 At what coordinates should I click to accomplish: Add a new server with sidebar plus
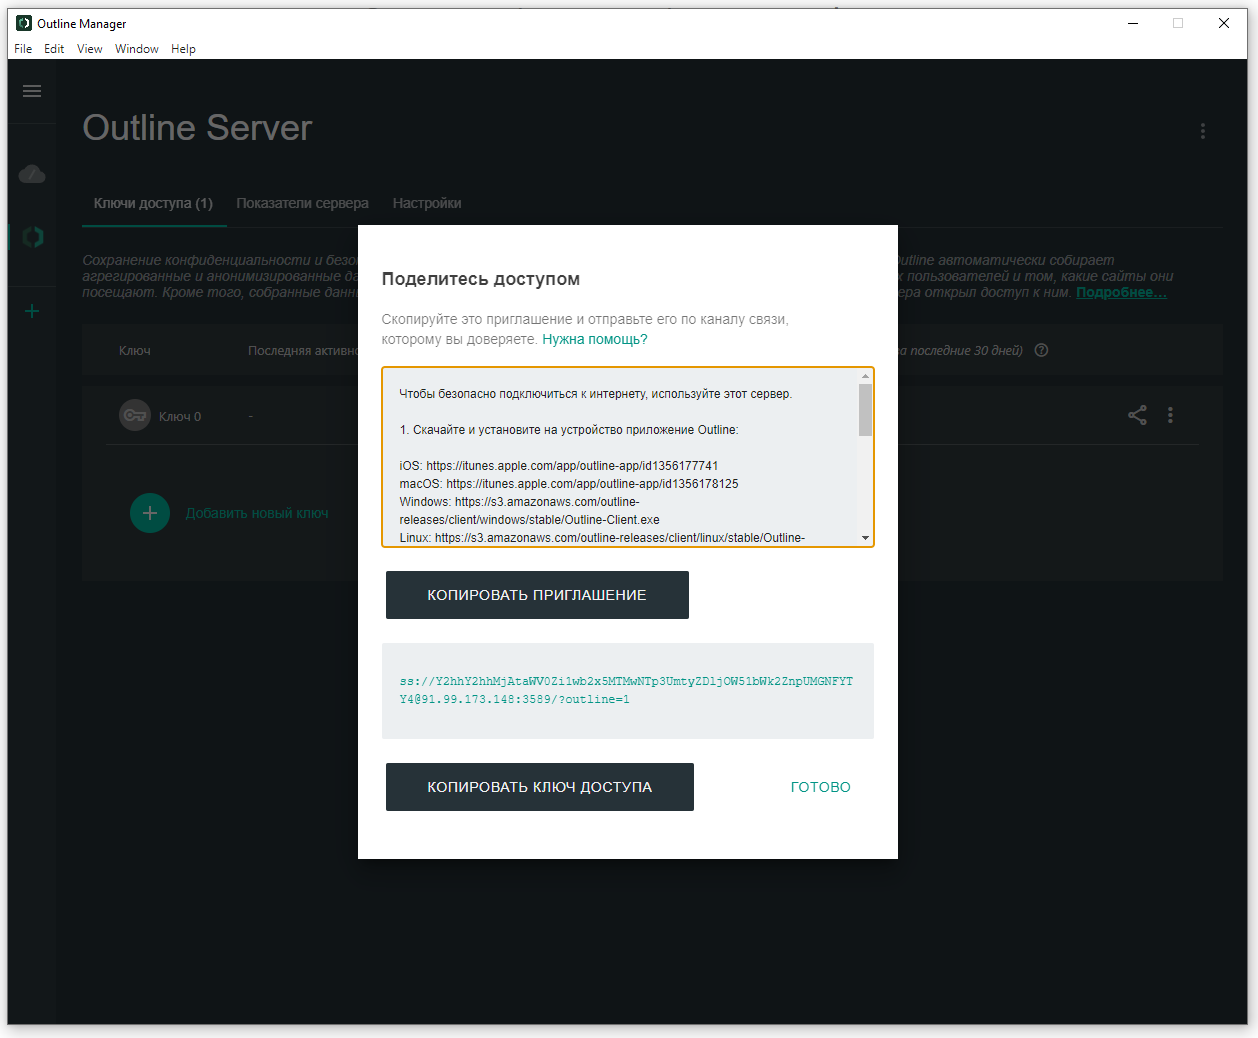point(32,311)
